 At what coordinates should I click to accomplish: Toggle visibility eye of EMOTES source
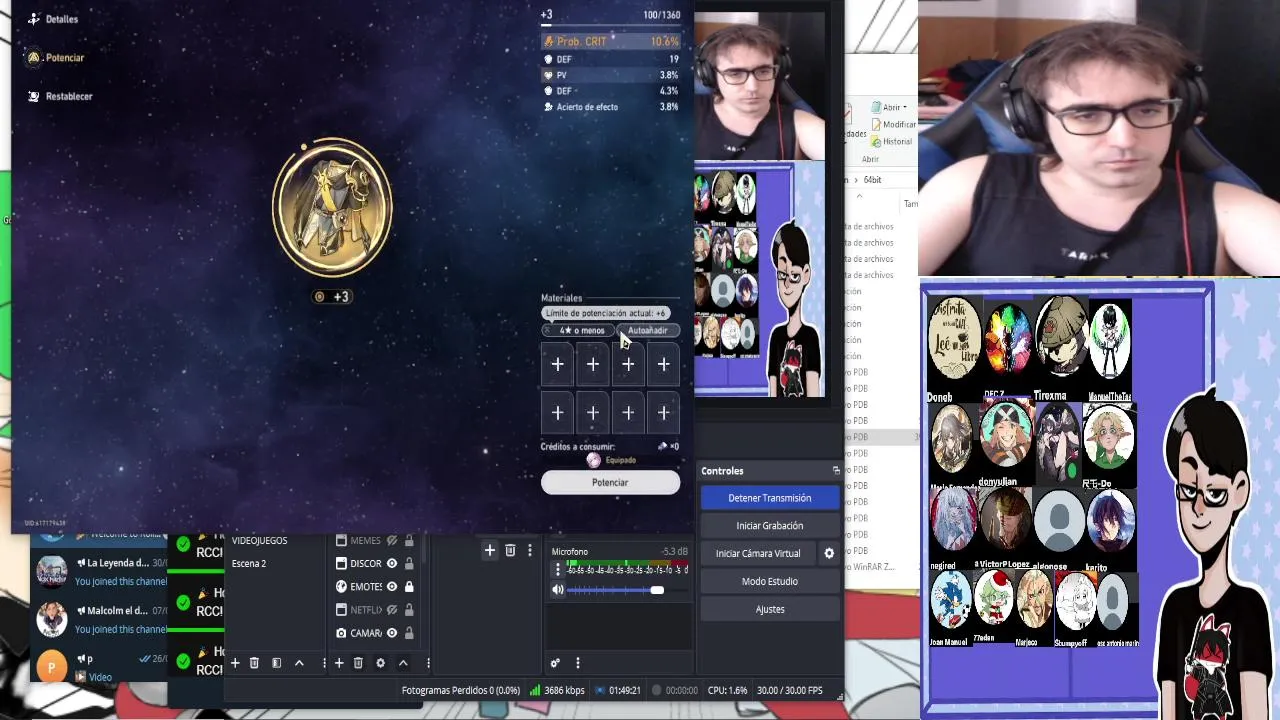[x=392, y=587]
